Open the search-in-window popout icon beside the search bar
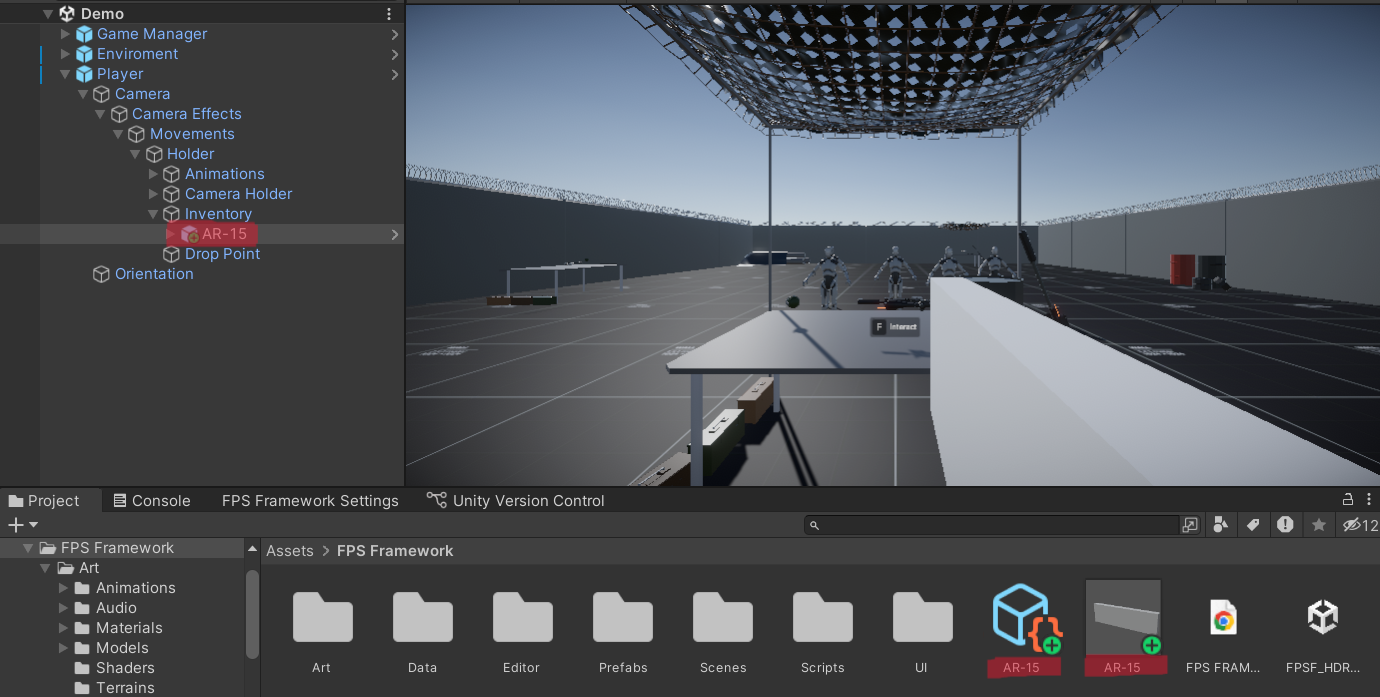This screenshot has width=1380, height=697. pos(1190,525)
